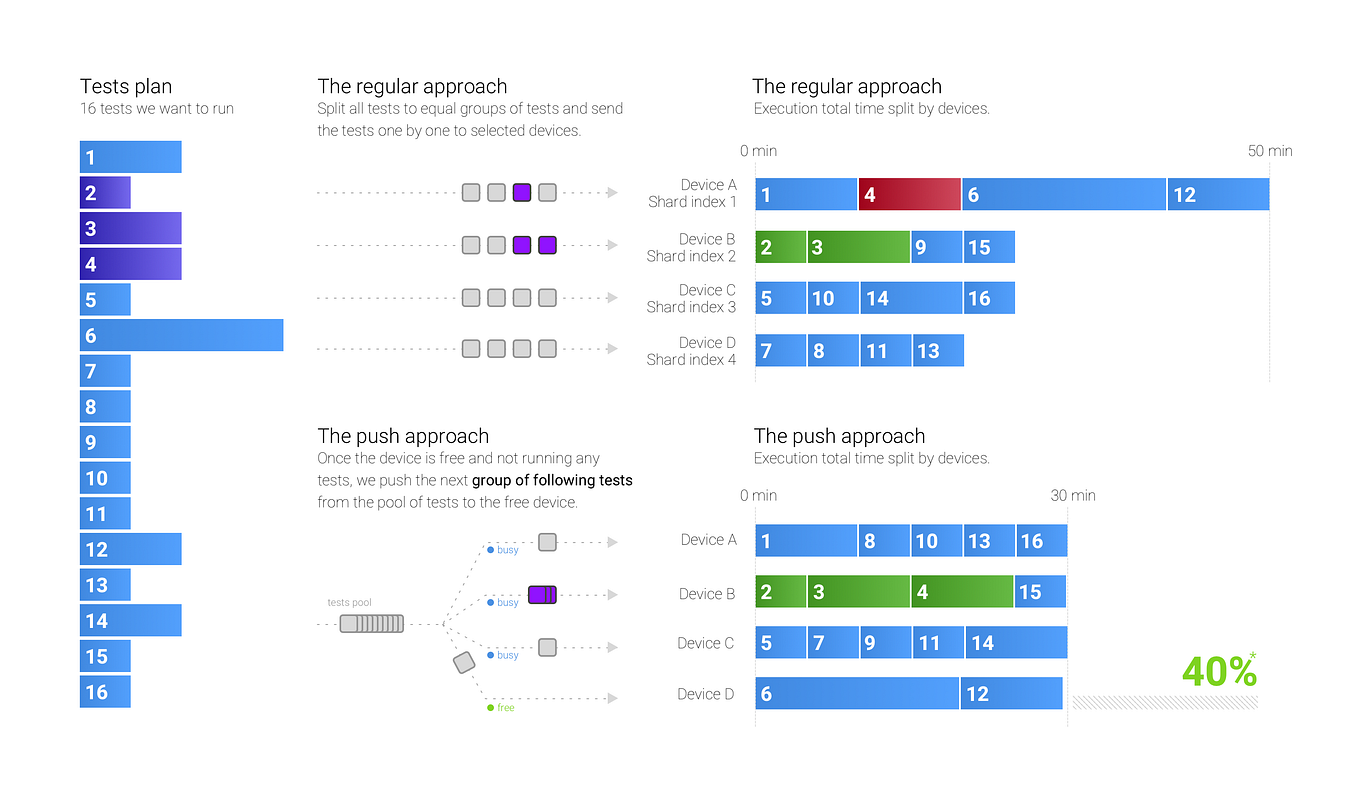Viewport: 1358px width, 806px height.
Task: Click the green free status dot
Action: click(490, 708)
